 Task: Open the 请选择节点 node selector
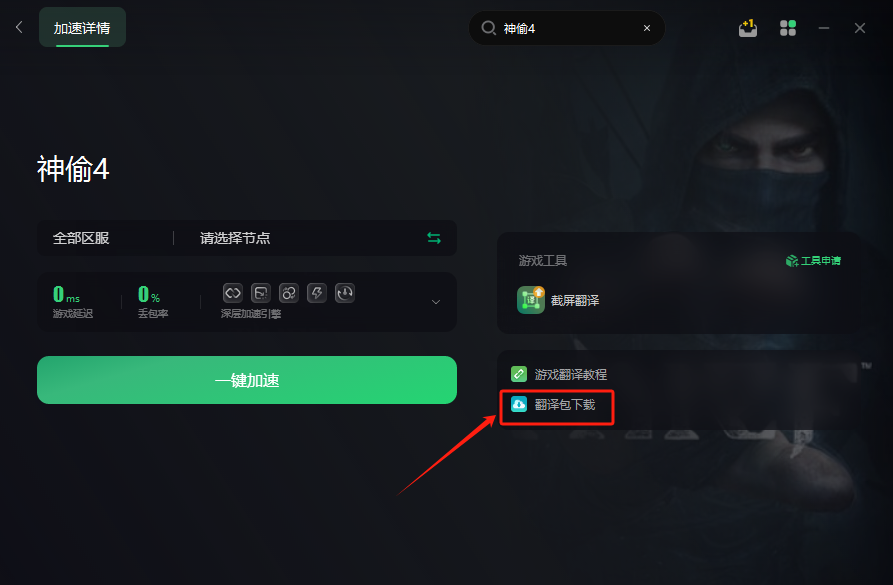(235, 238)
